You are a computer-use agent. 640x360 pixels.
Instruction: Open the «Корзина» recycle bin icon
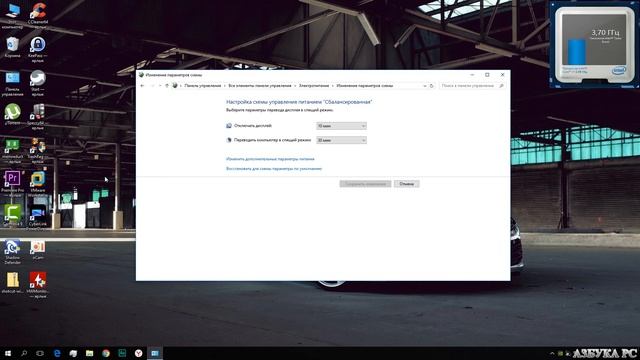(x=12, y=47)
